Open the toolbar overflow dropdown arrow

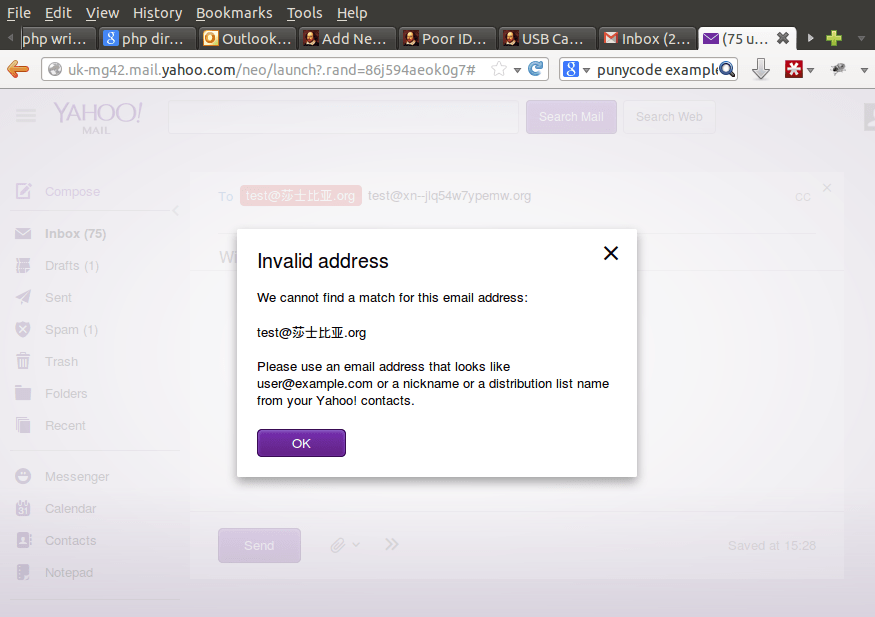point(864,70)
